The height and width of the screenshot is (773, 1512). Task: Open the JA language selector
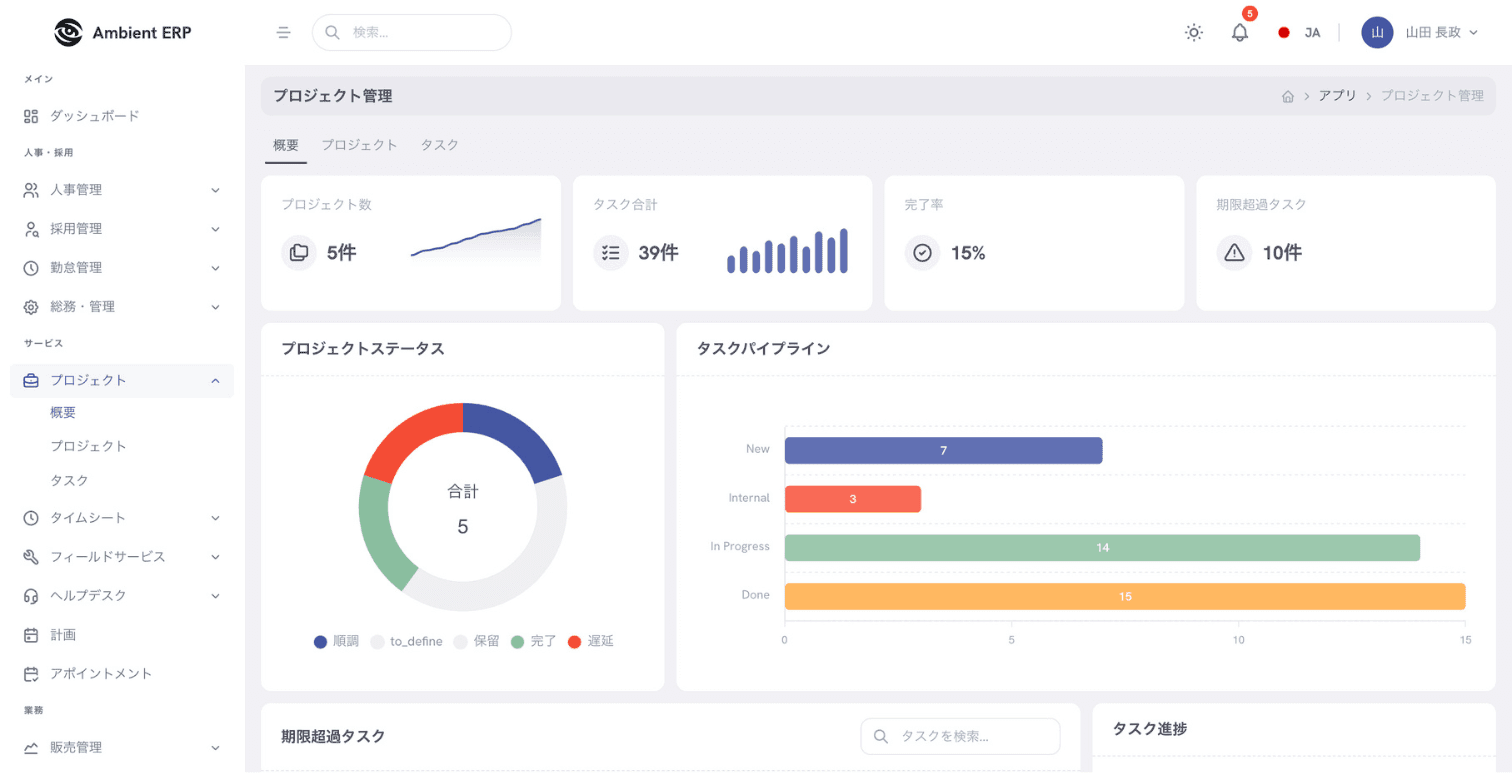1300,32
